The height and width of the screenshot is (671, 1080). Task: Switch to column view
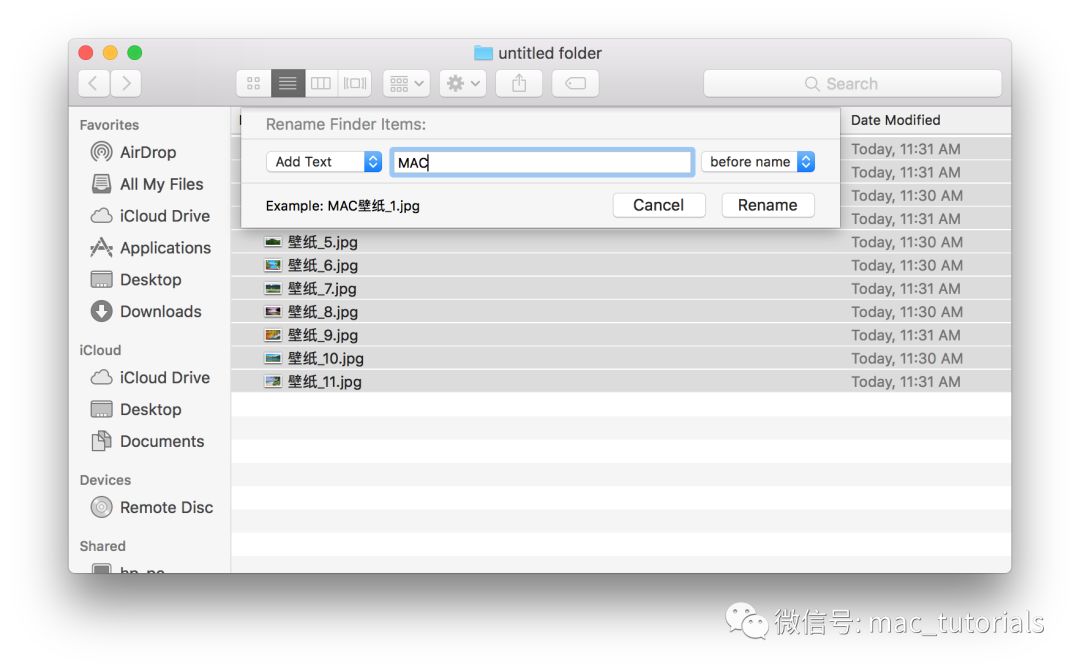pyautogui.click(x=321, y=84)
